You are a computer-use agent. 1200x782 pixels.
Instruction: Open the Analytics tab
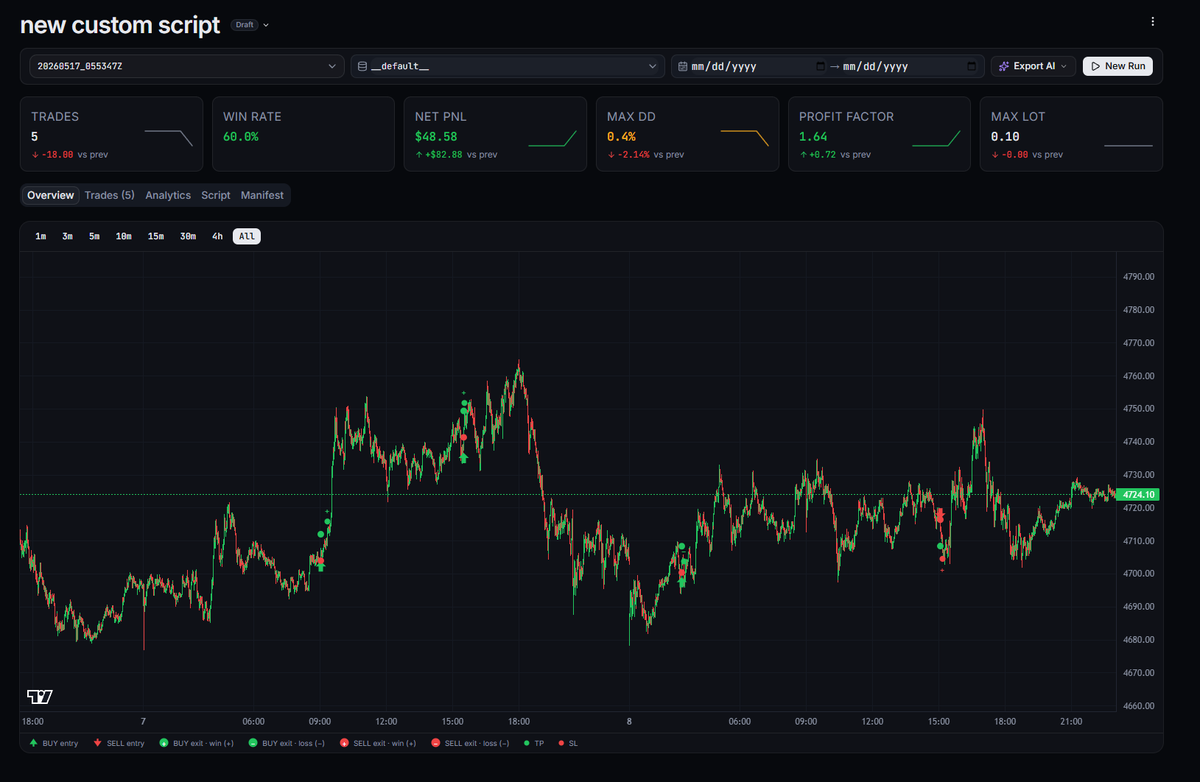(168, 195)
